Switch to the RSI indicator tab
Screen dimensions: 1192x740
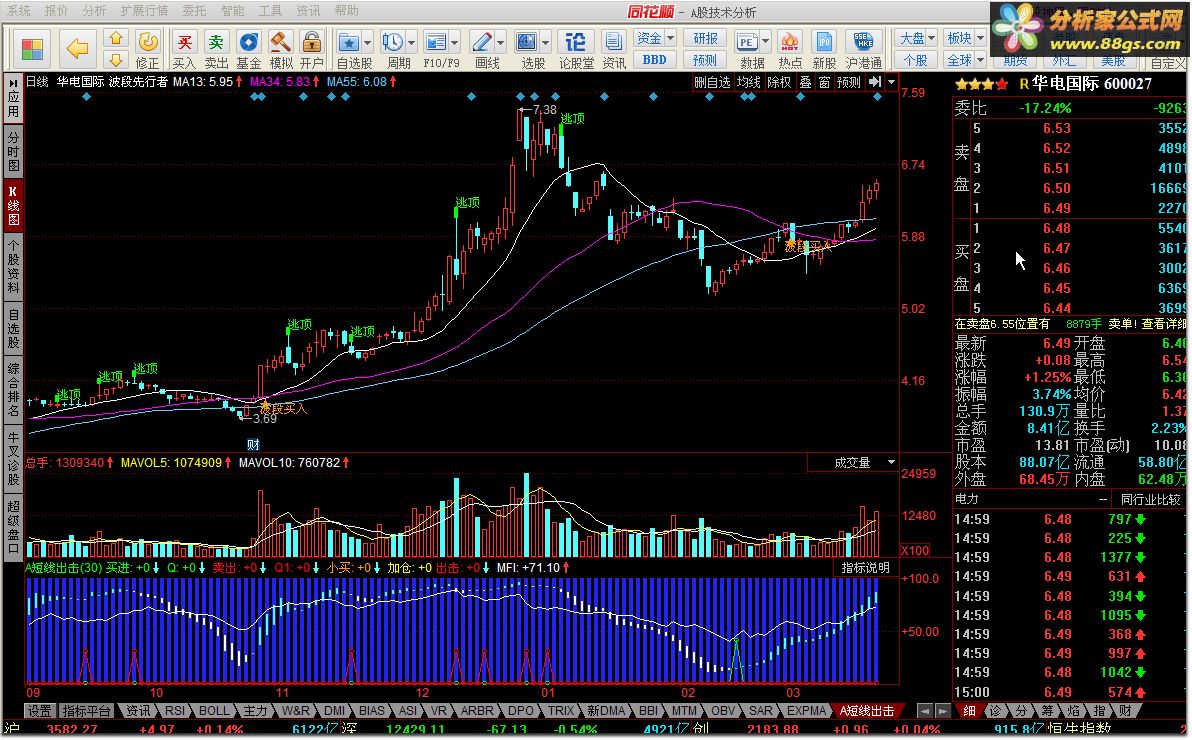175,710
